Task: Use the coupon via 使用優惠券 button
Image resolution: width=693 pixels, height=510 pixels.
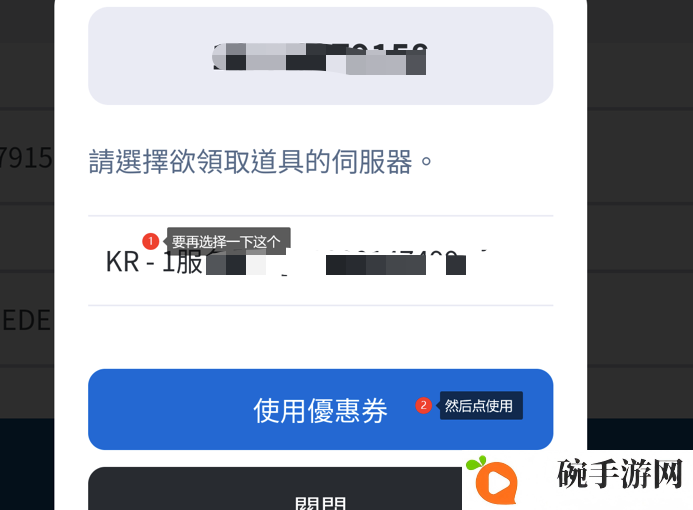Action: point(320,409)
